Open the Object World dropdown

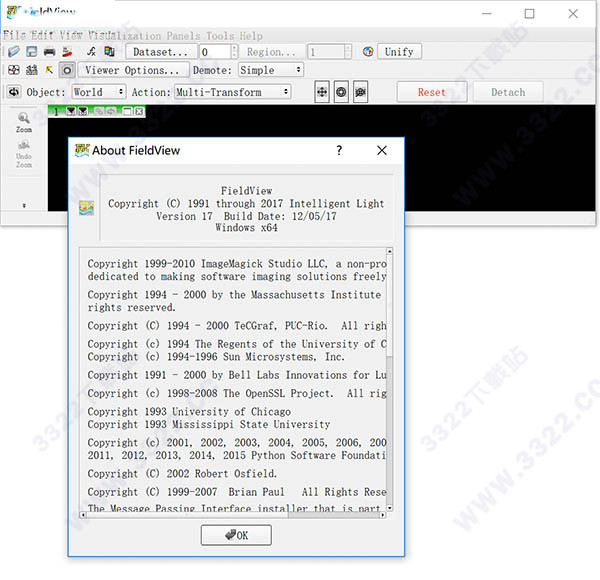coord(99,92)
